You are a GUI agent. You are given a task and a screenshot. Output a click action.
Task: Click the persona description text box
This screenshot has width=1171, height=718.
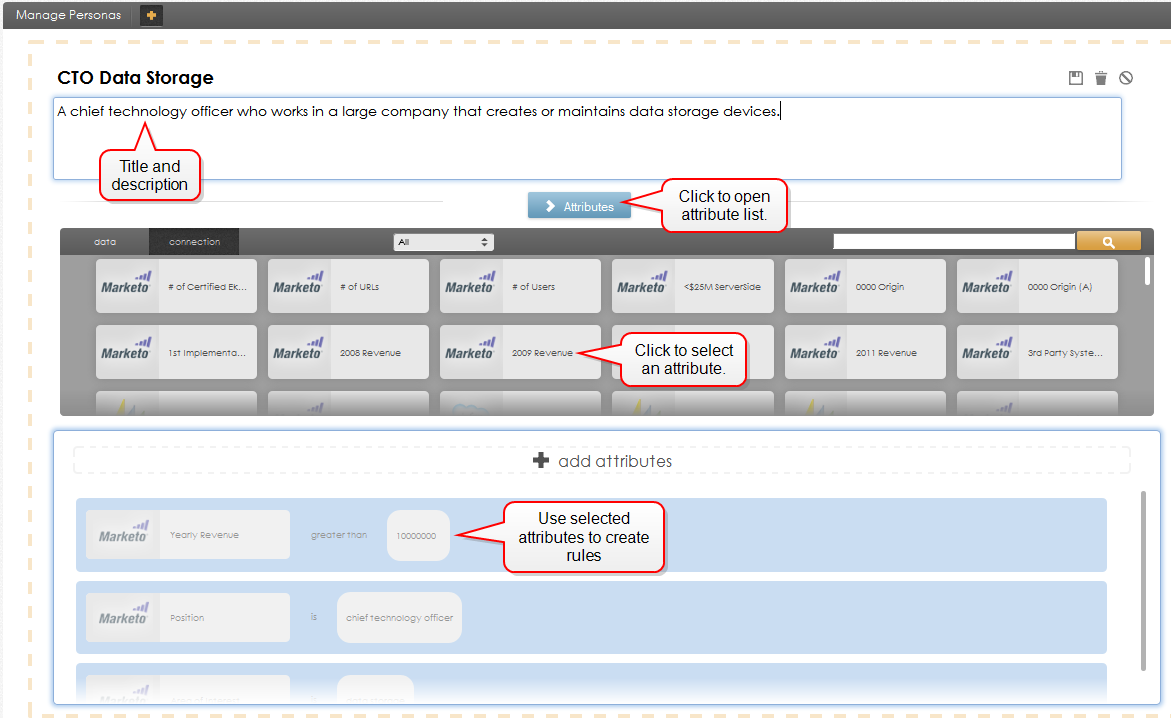586,138
